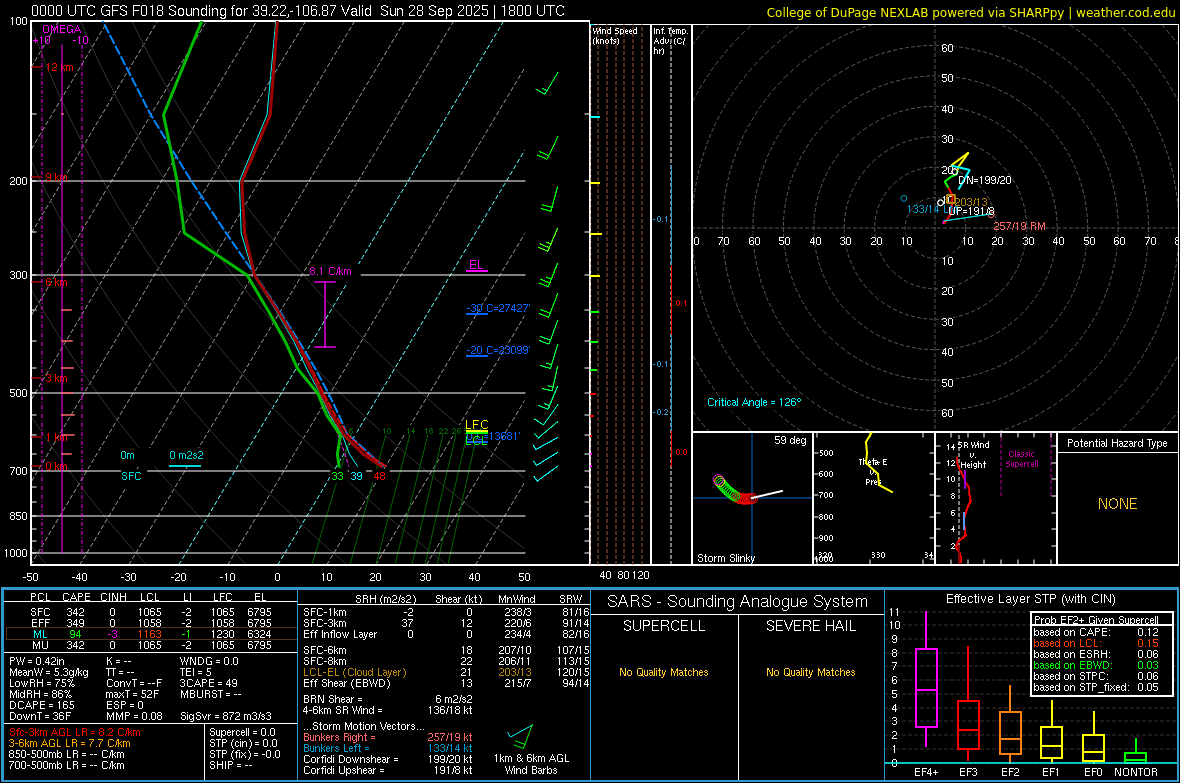
Task: Click '257/19 RM' right mover label
Action: pos(1019,226)
